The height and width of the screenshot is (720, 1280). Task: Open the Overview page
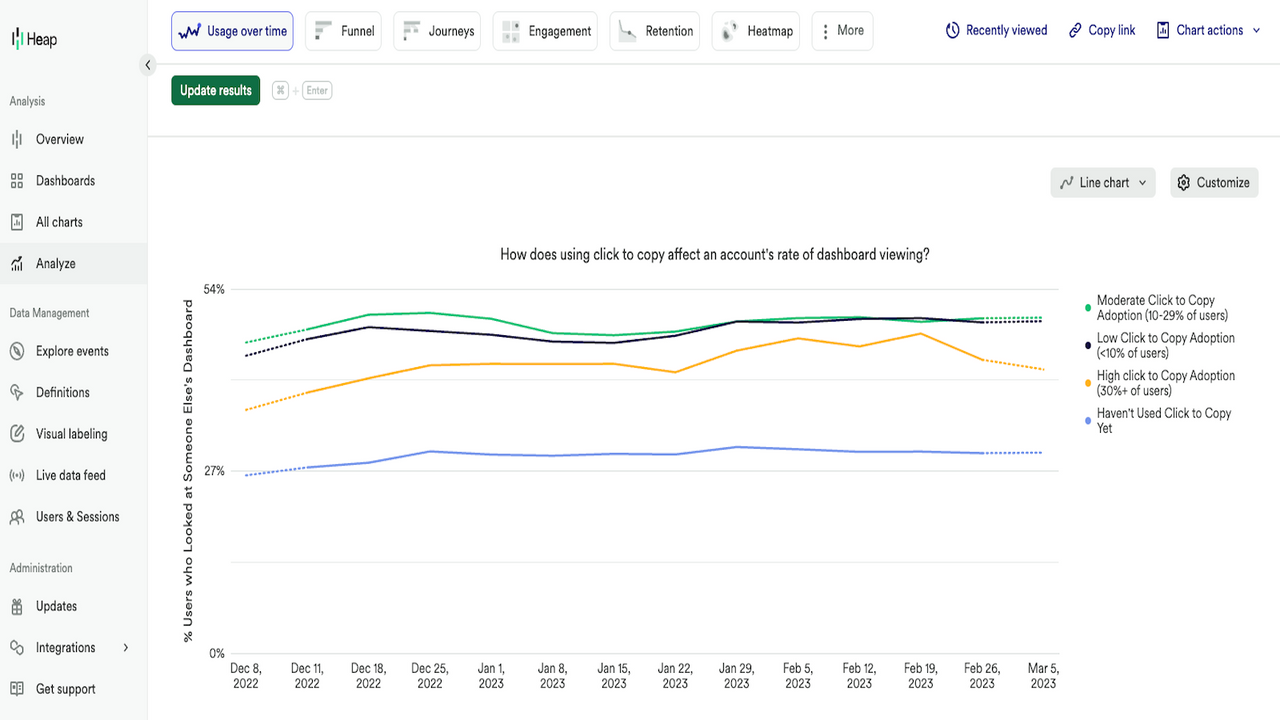pos(60,139)
